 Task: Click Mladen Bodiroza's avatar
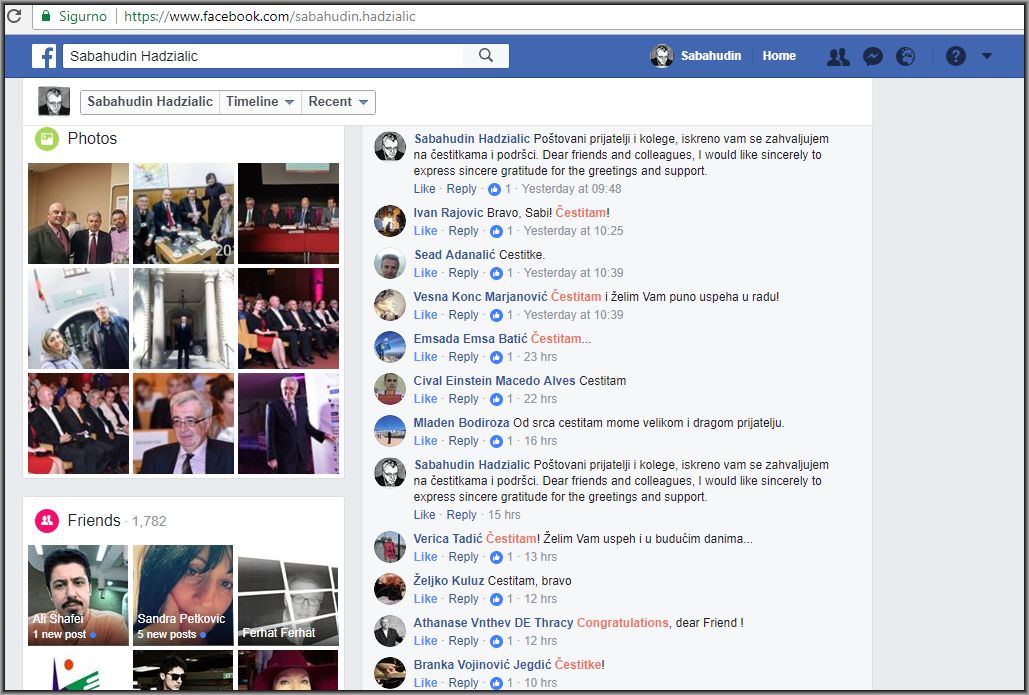(390, 431)
